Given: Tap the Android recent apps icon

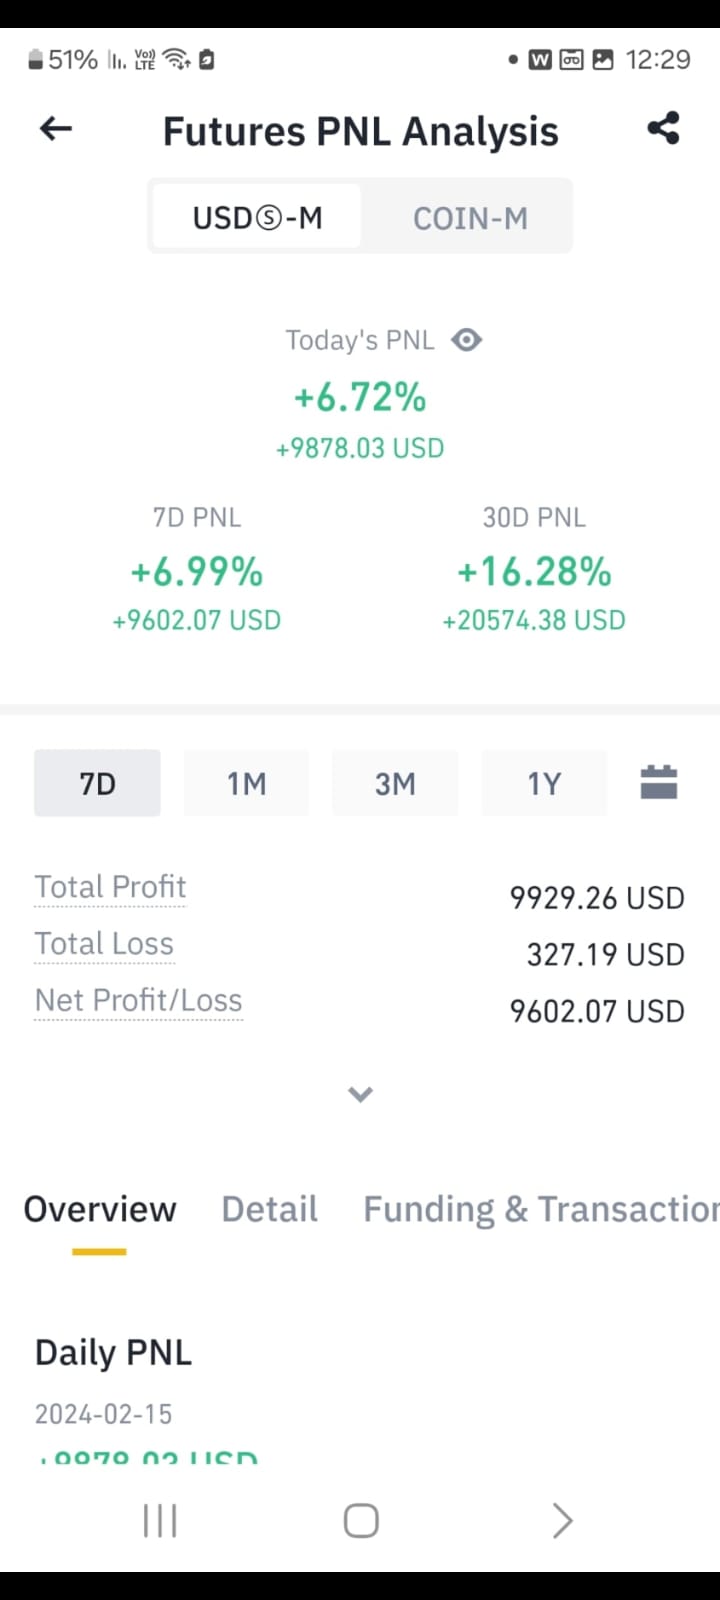Looking at the screenshot, I should click(160, 1521).
